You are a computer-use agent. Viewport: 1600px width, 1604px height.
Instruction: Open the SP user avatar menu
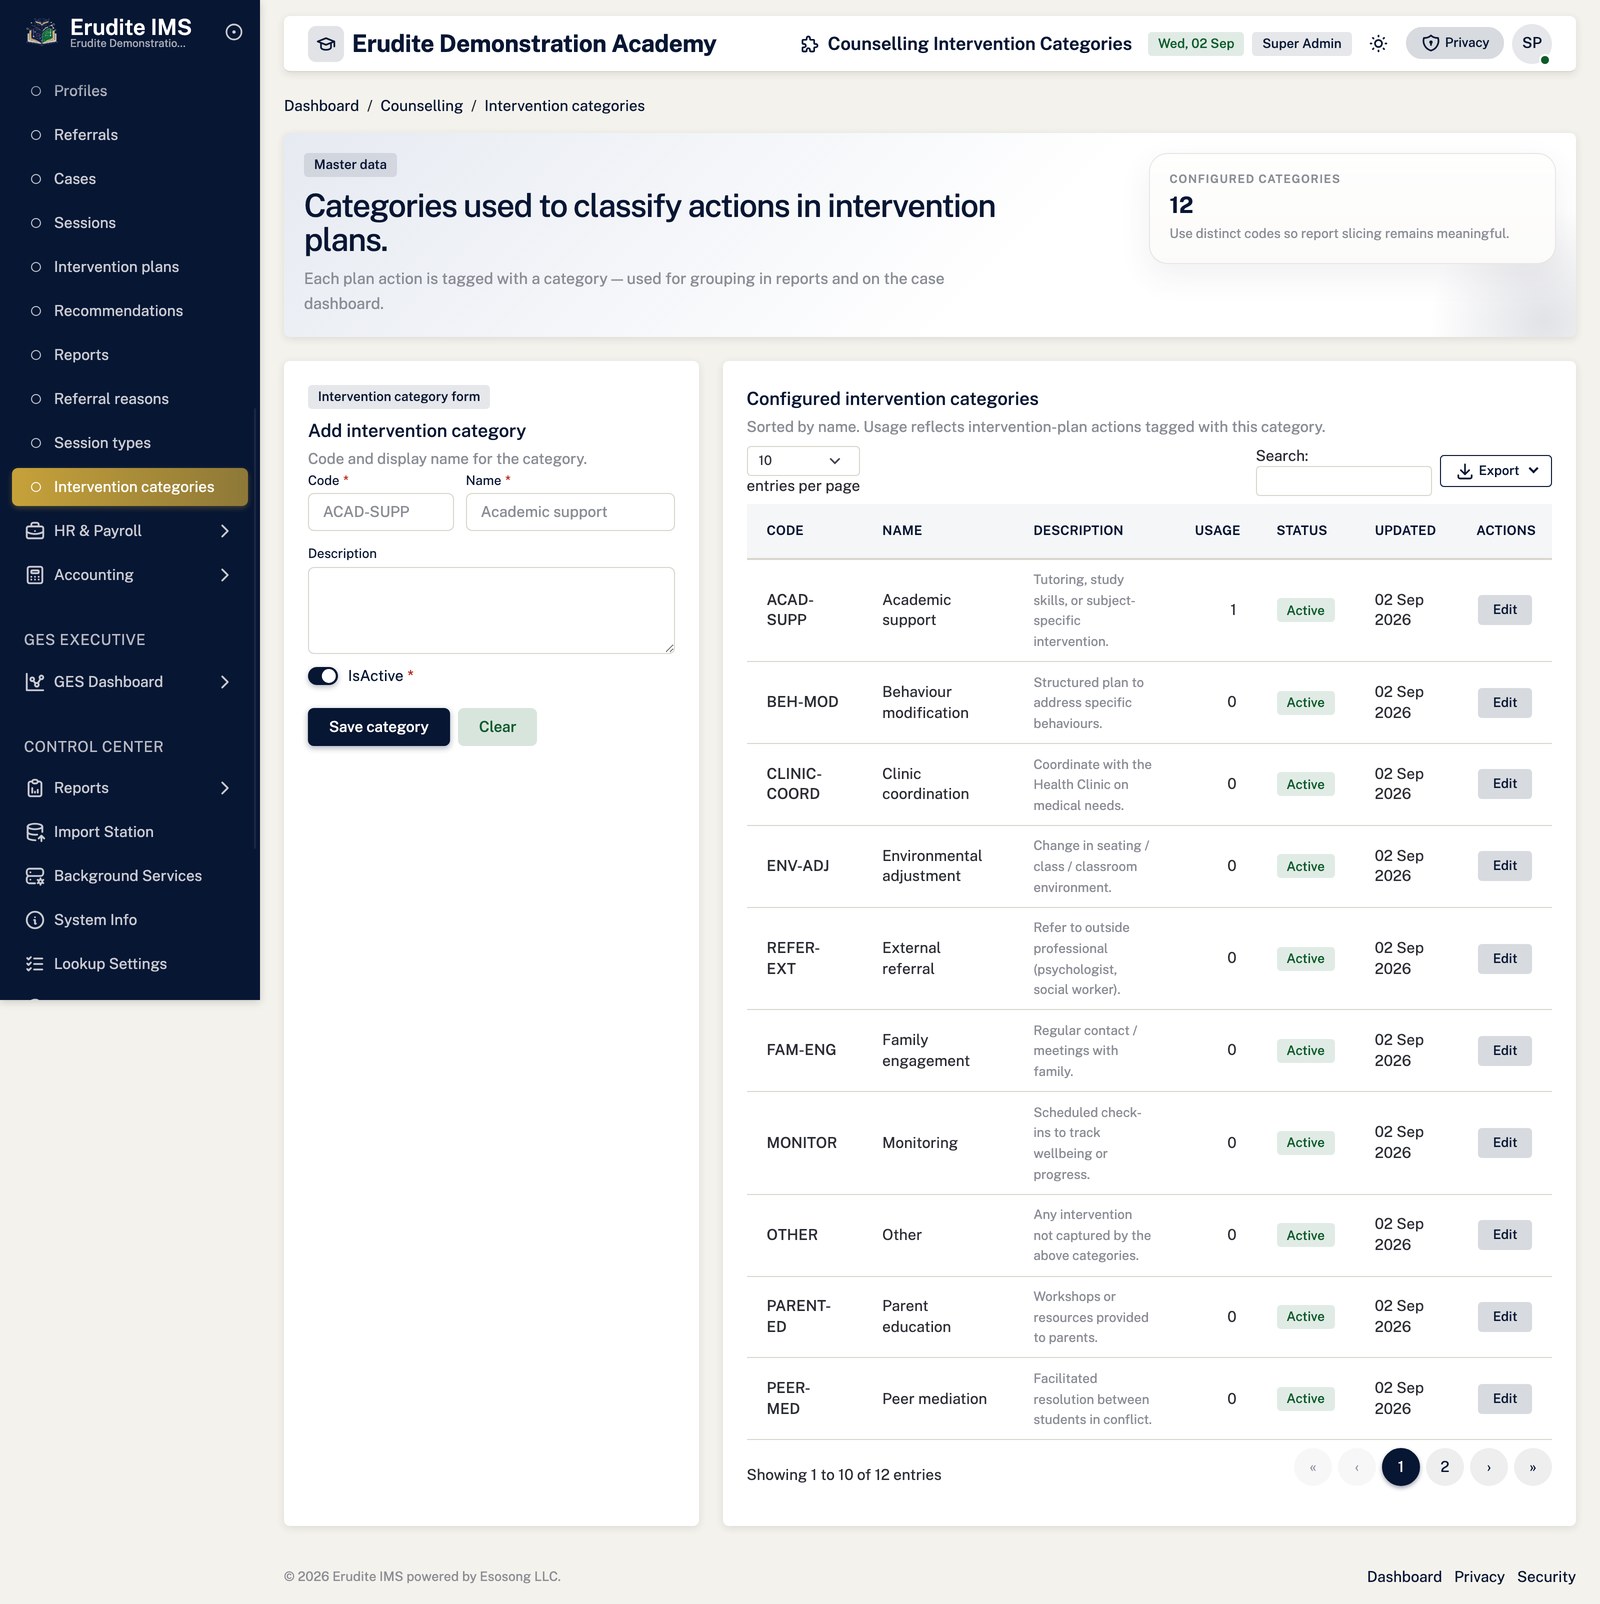coord(1531,43)
